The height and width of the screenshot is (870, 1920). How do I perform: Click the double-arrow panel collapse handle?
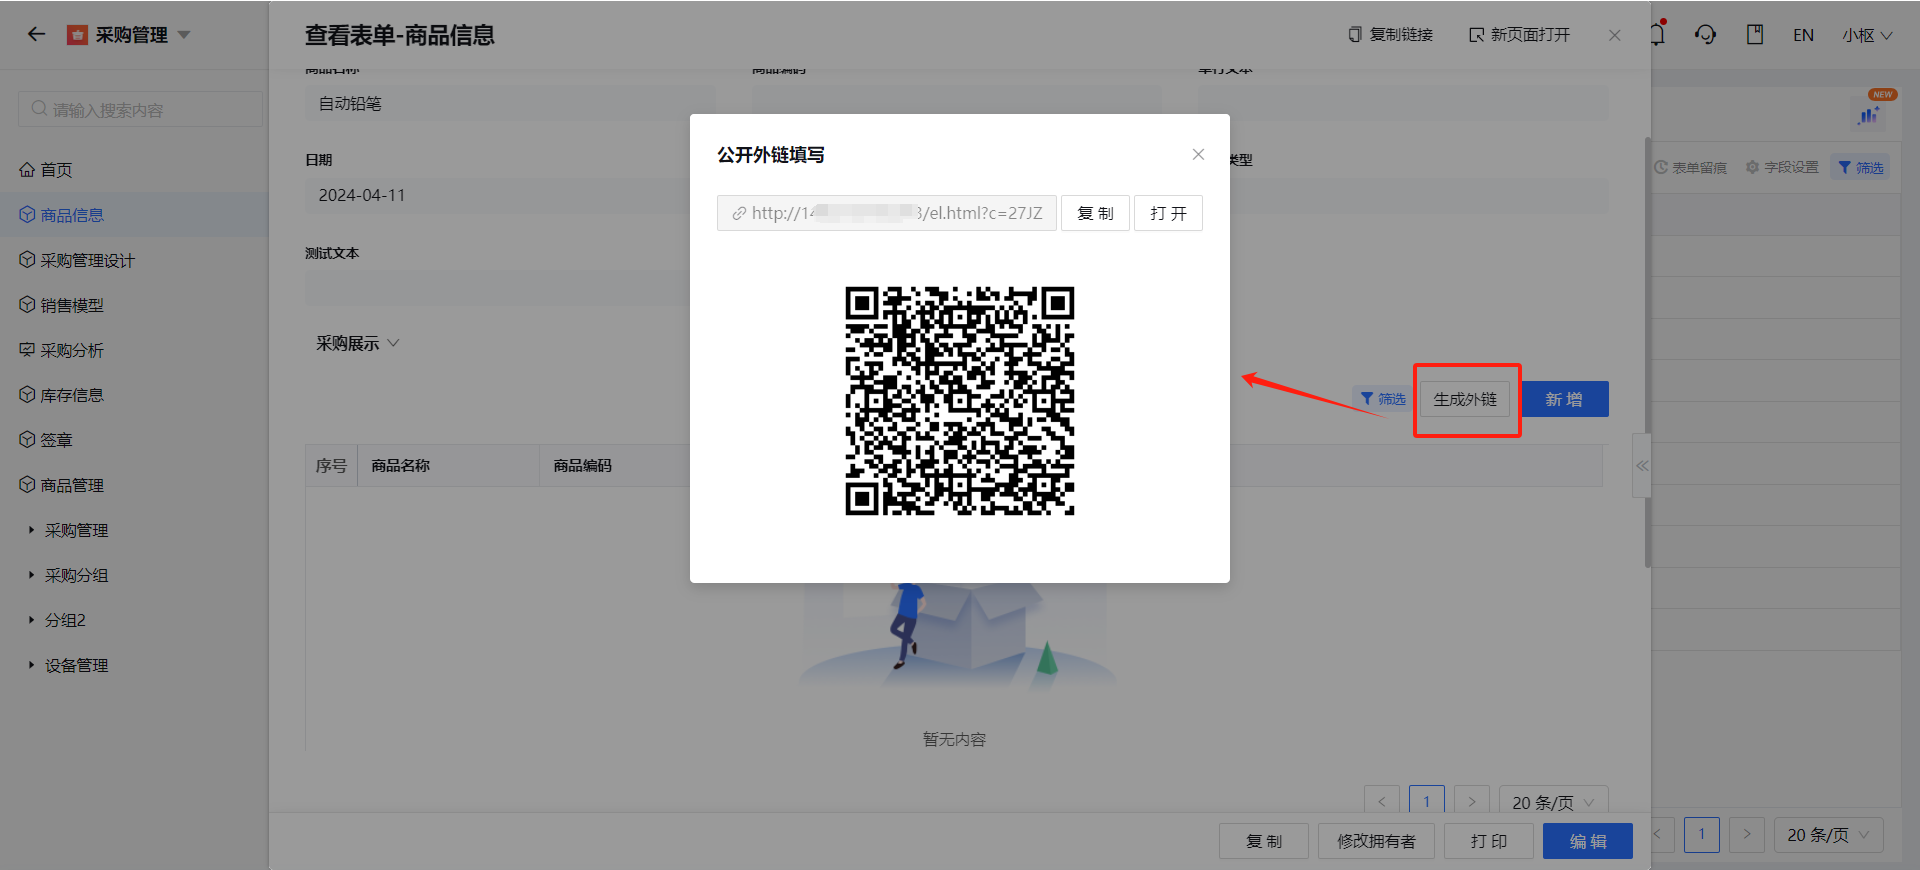[x=1641, y=465]
